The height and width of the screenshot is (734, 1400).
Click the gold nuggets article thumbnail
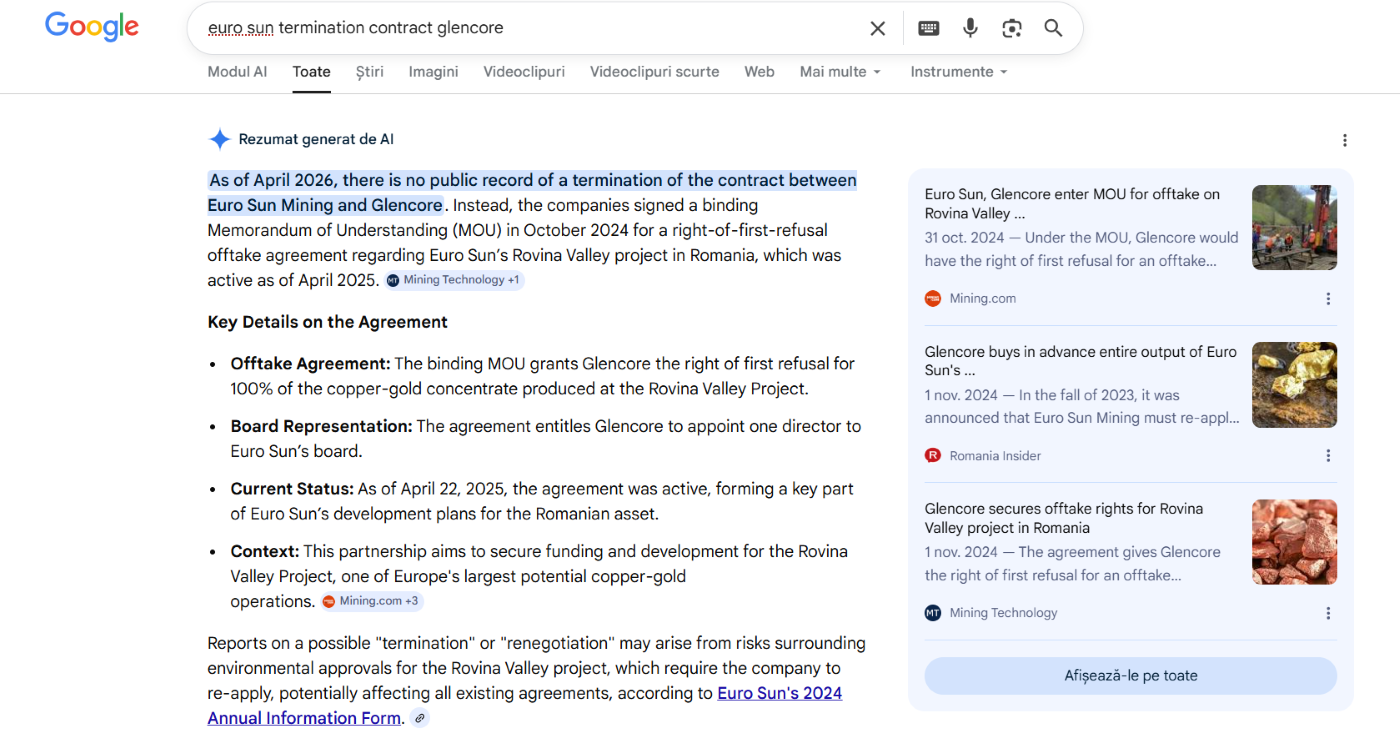(x=1294, y=385)
